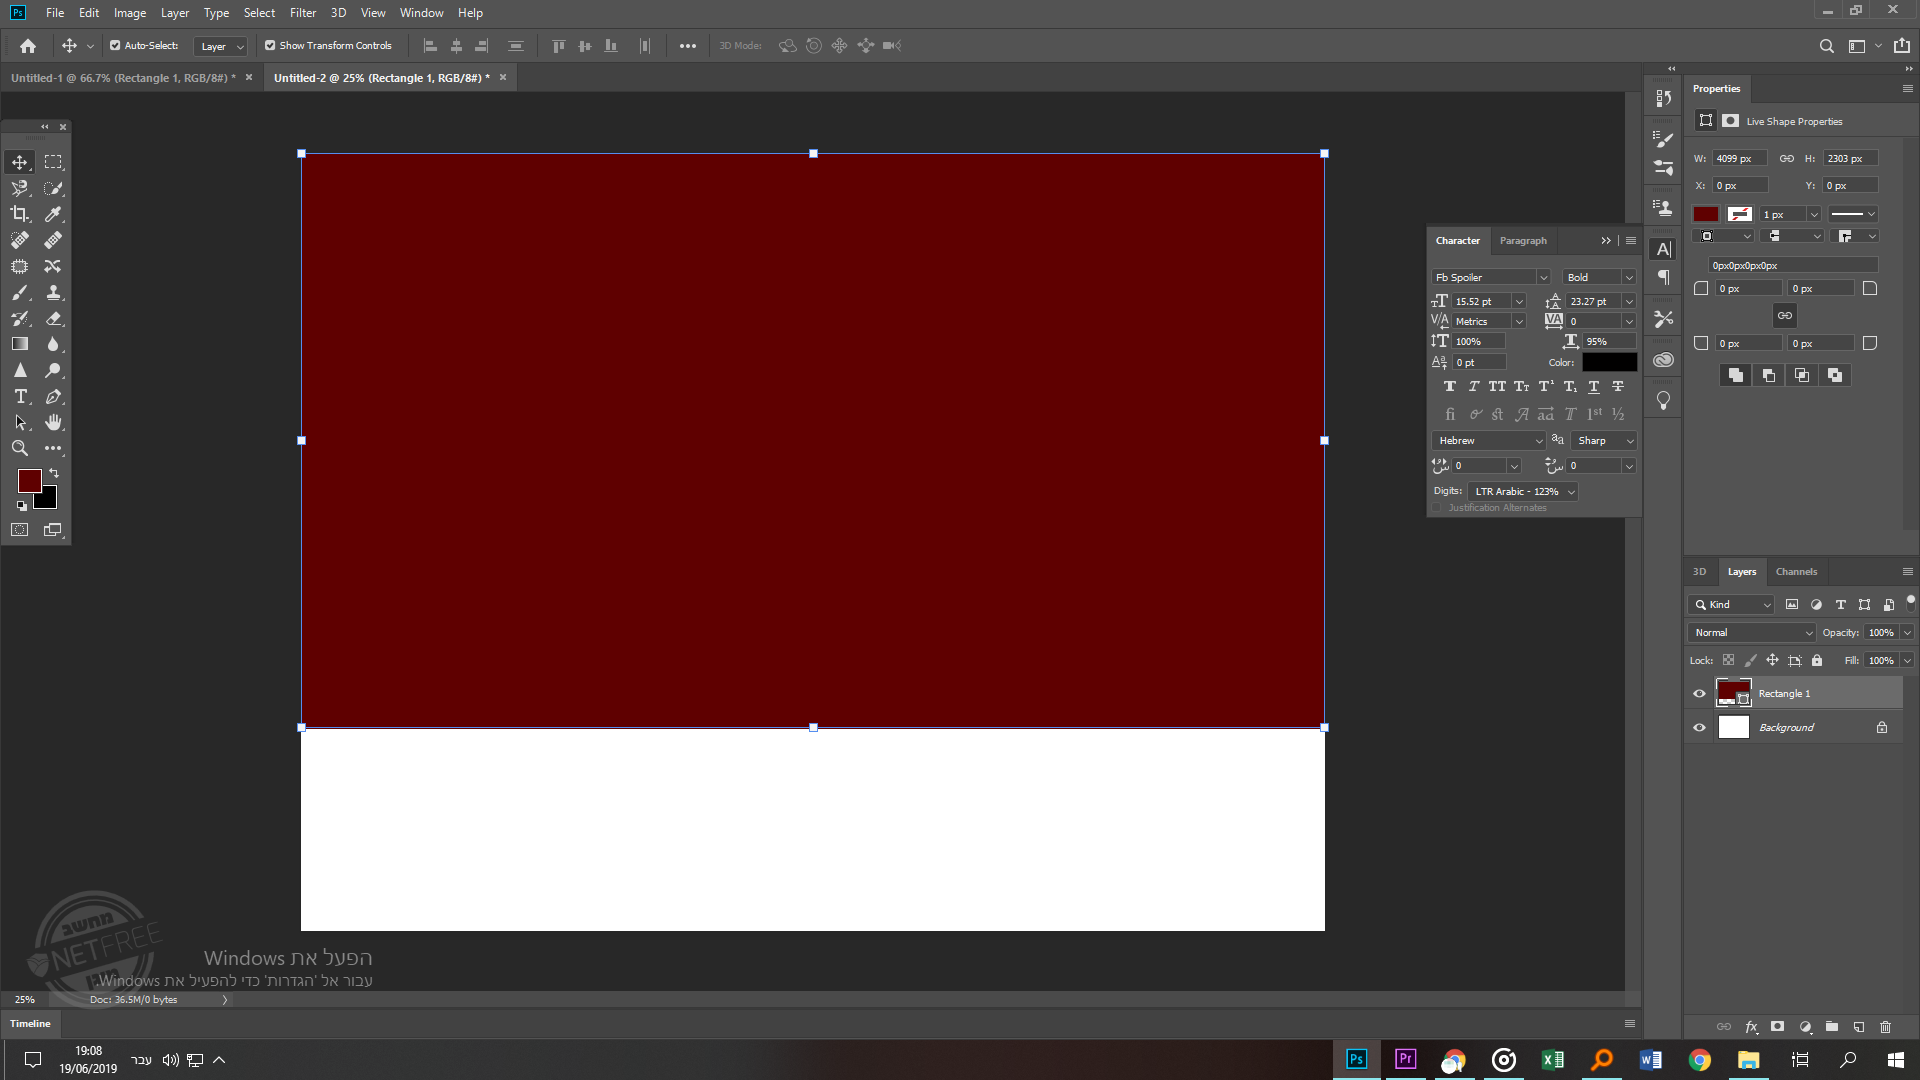
Task: Hide the Rectangle 1 layer
Action: (1698, 692)
